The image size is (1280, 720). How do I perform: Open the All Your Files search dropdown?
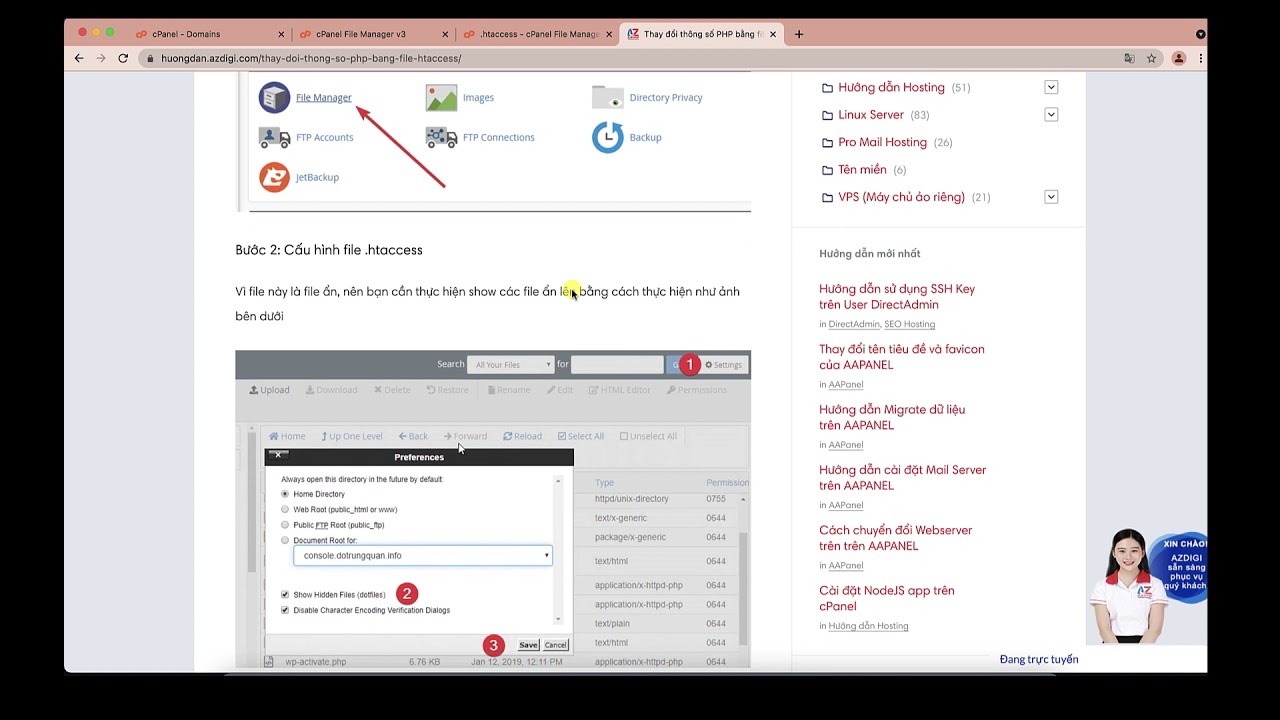pos(510,365)
